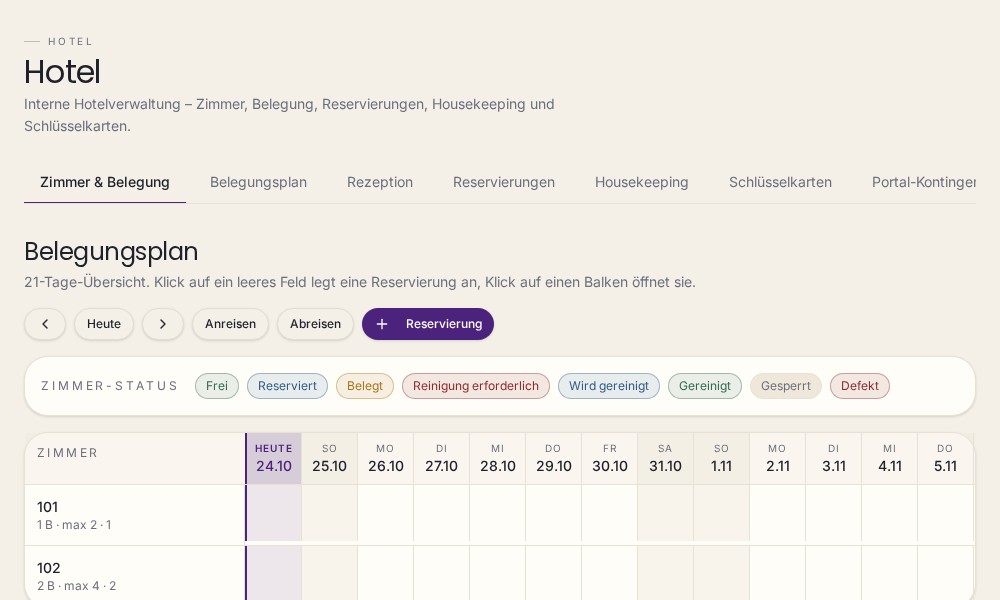Select the Gesperrt status chip
Screen dimensions: 1000x600
[786, 386]
